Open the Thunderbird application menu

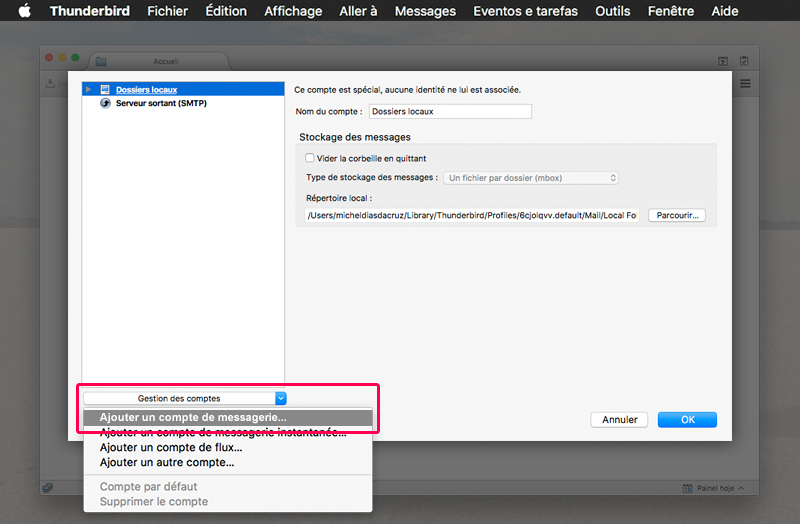[x=90, y=11]
